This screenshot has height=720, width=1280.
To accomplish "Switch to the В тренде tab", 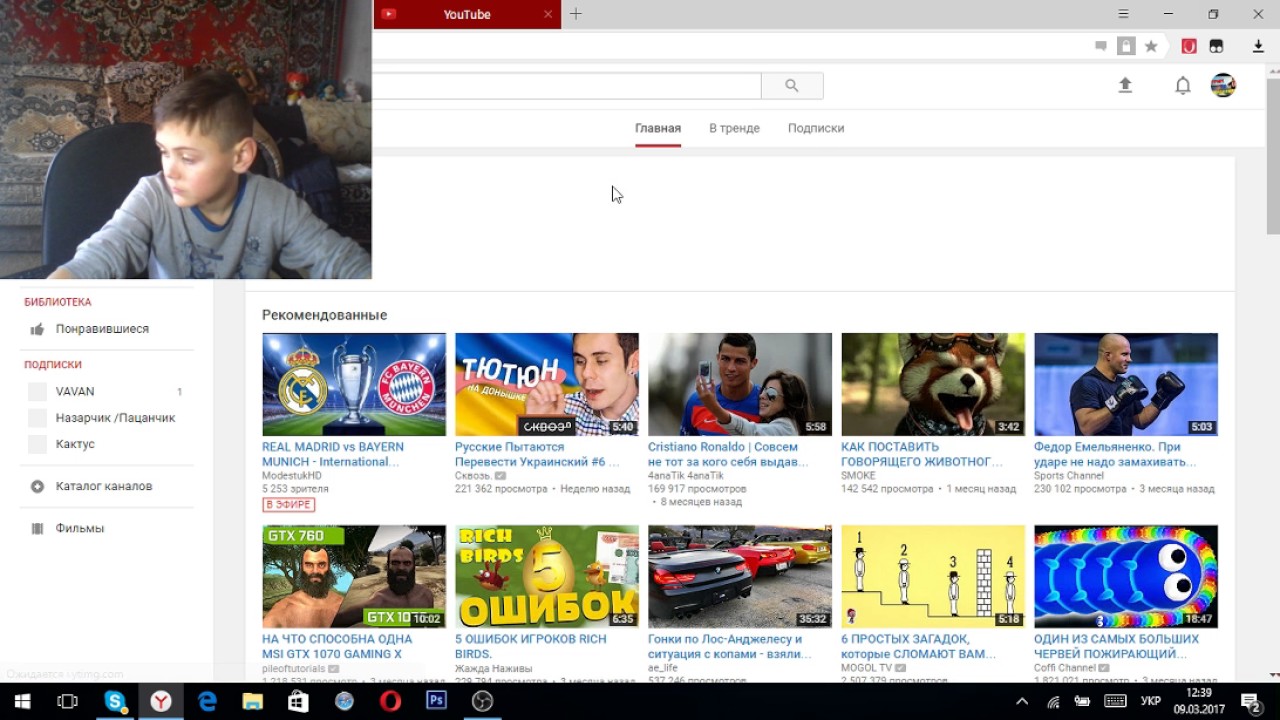I will tap(734, 128).
